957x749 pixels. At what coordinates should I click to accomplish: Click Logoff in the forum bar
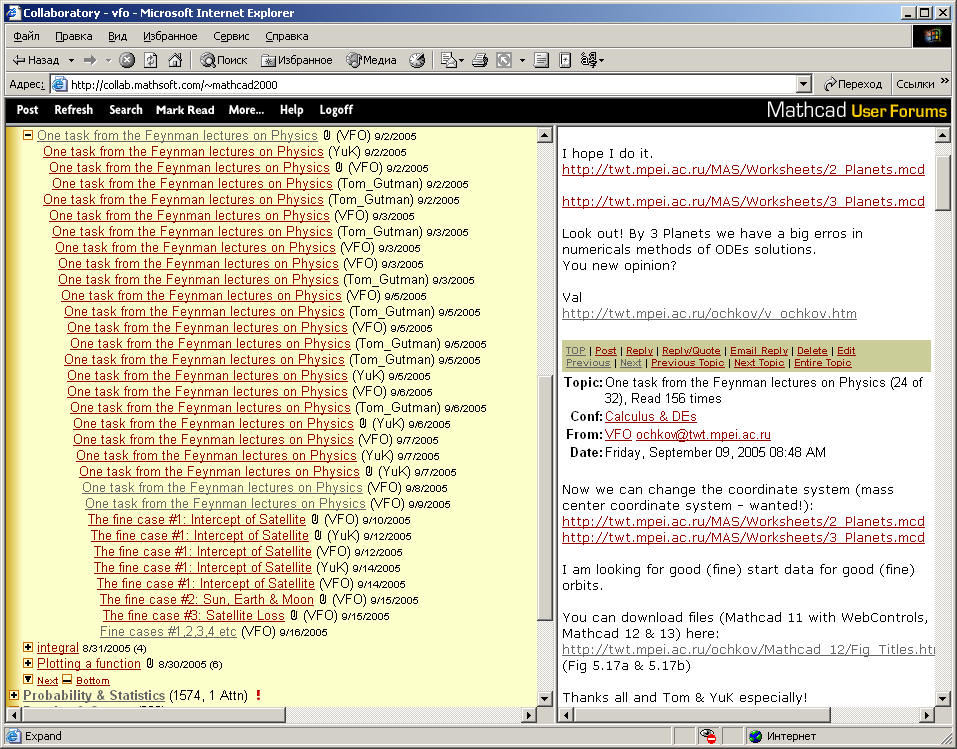point(336,110)
